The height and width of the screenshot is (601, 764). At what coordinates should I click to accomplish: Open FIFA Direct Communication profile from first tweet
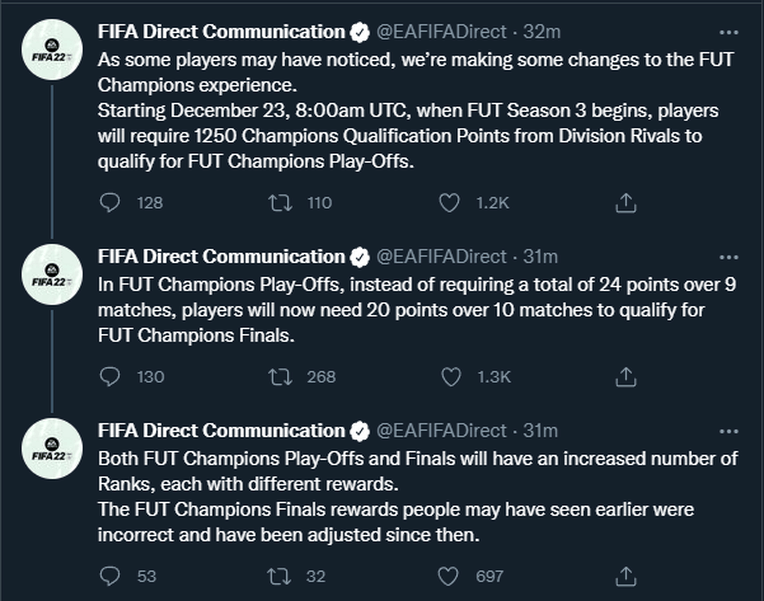[221, 32]
